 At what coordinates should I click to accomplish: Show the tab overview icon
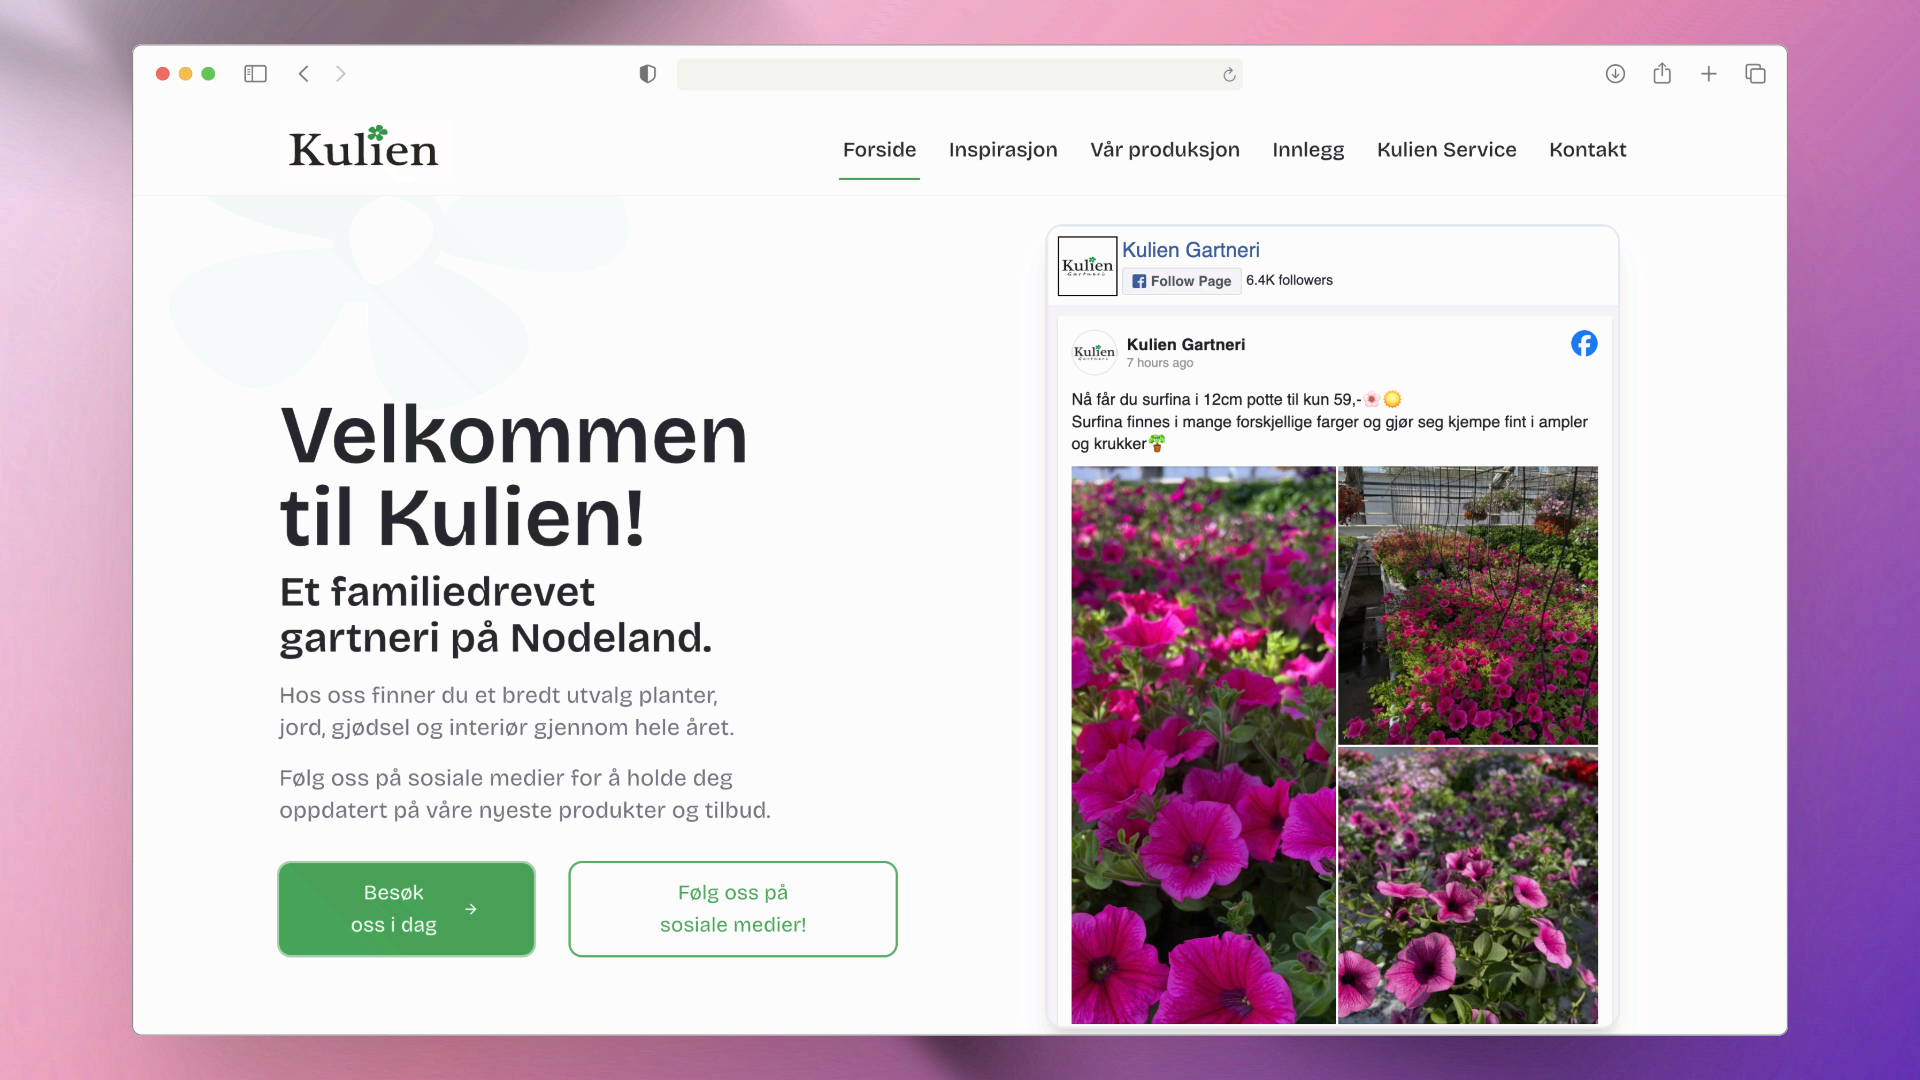click(x=1755, y=74)
